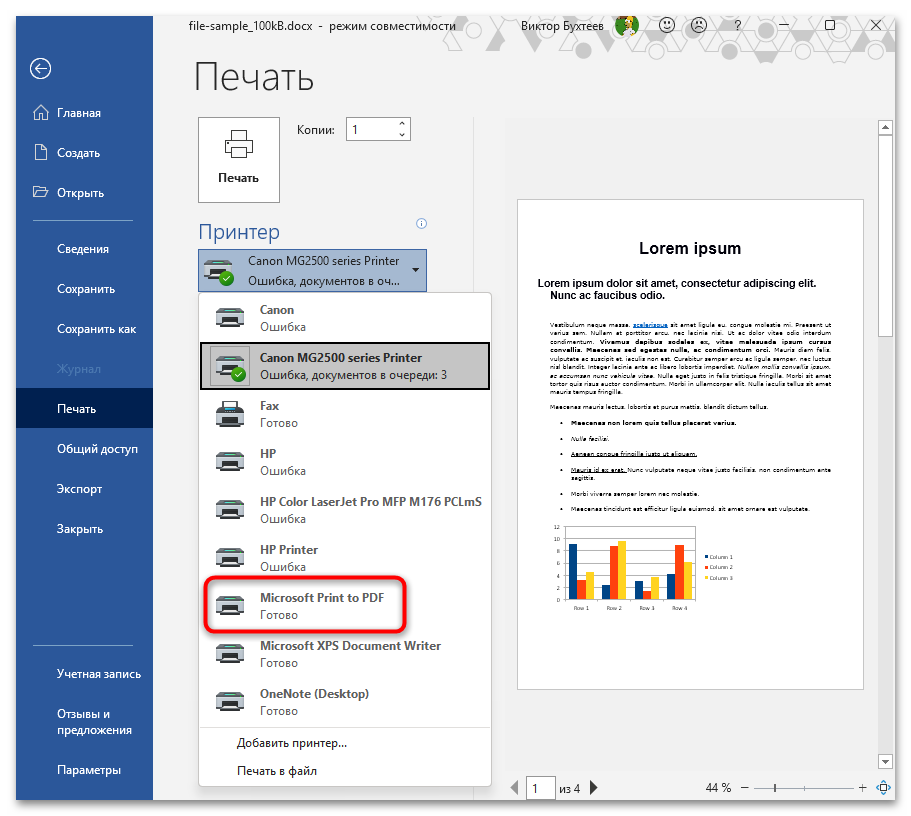Viewport: 911px width, 816px height.
Task: Go back using the circled arrow icon
Action: 40,69
